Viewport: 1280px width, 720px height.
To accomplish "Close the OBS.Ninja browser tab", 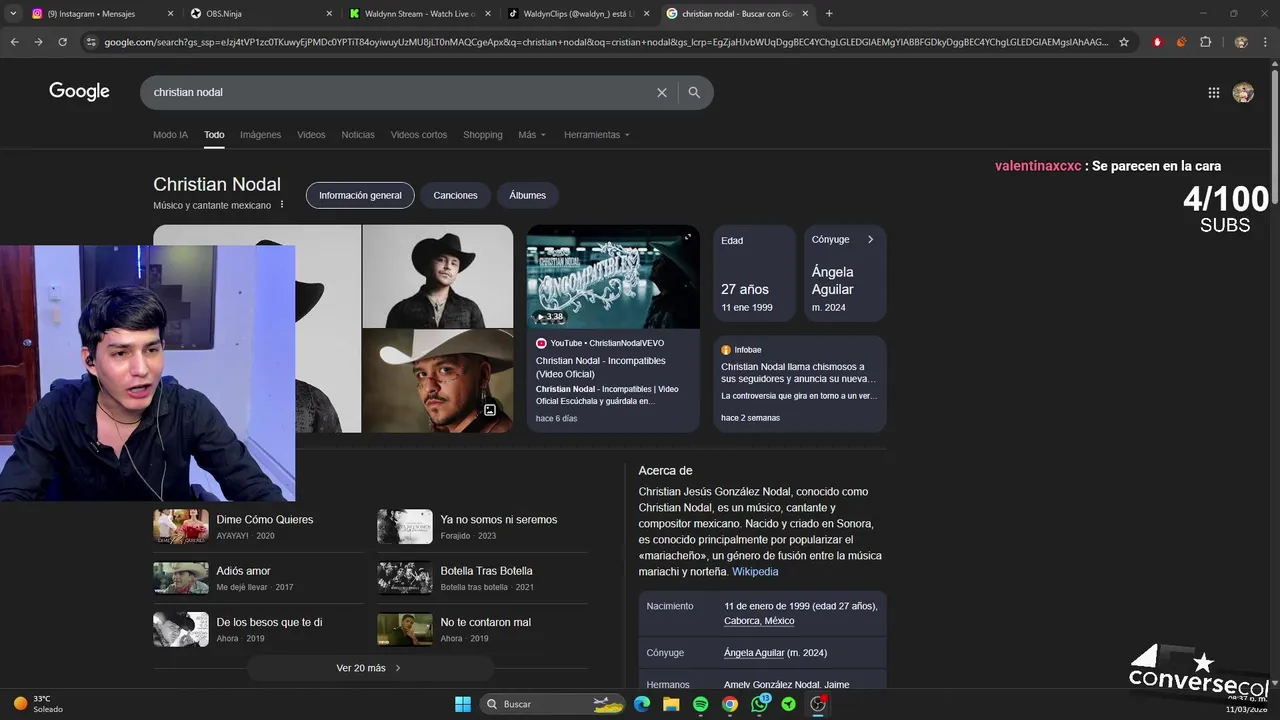I will point(328,14).
